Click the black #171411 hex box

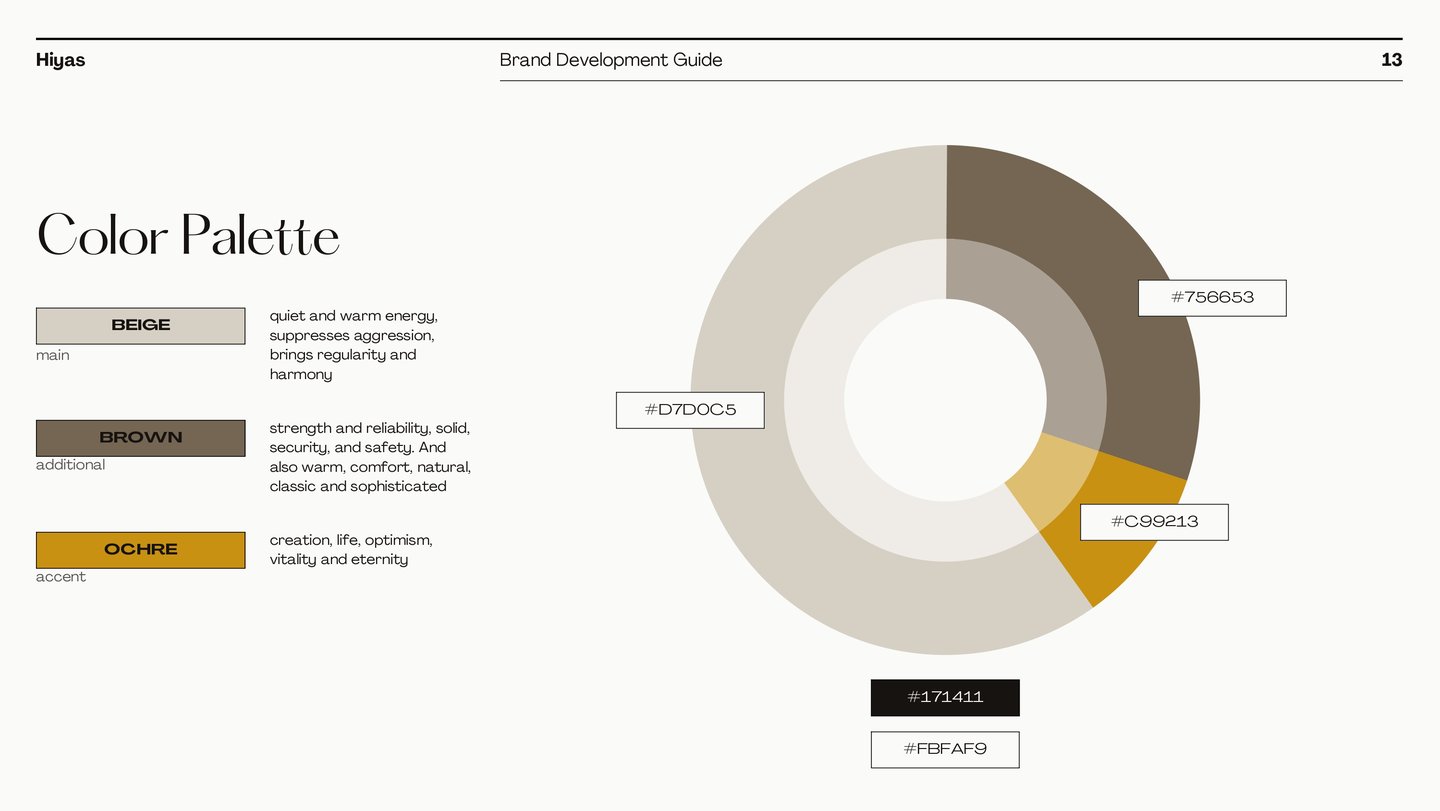(x=945, y=698)
